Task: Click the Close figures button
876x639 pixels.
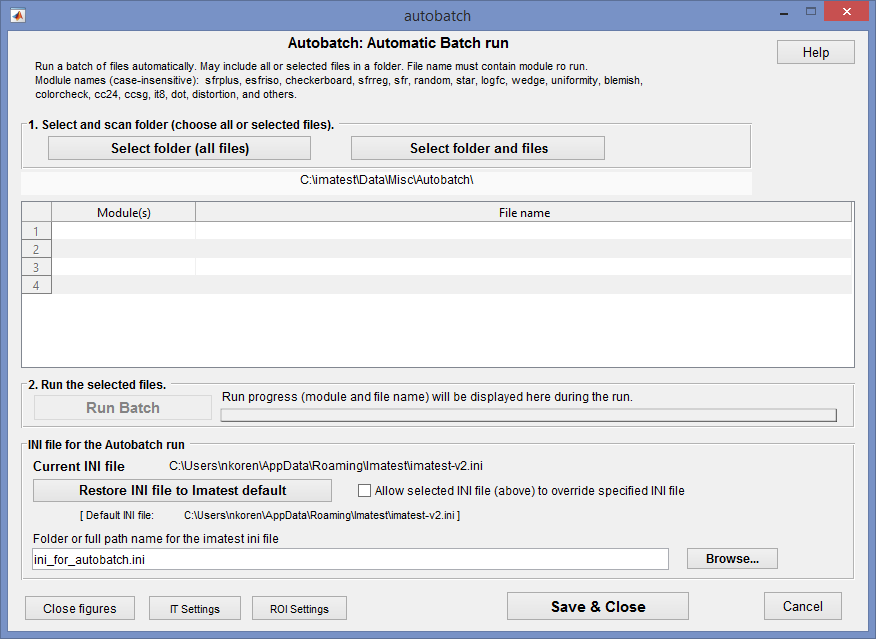Action: click(x=80, y=608)
